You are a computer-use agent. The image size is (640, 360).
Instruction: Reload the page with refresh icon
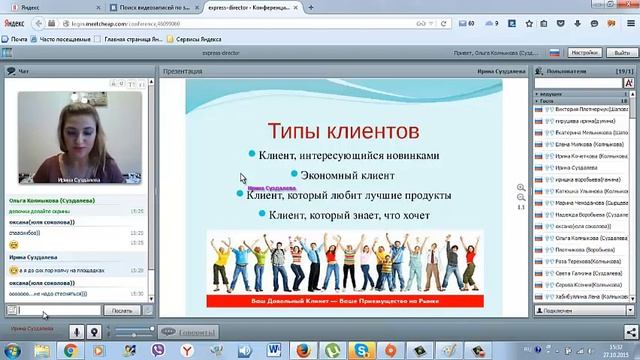tap(444, 24)
